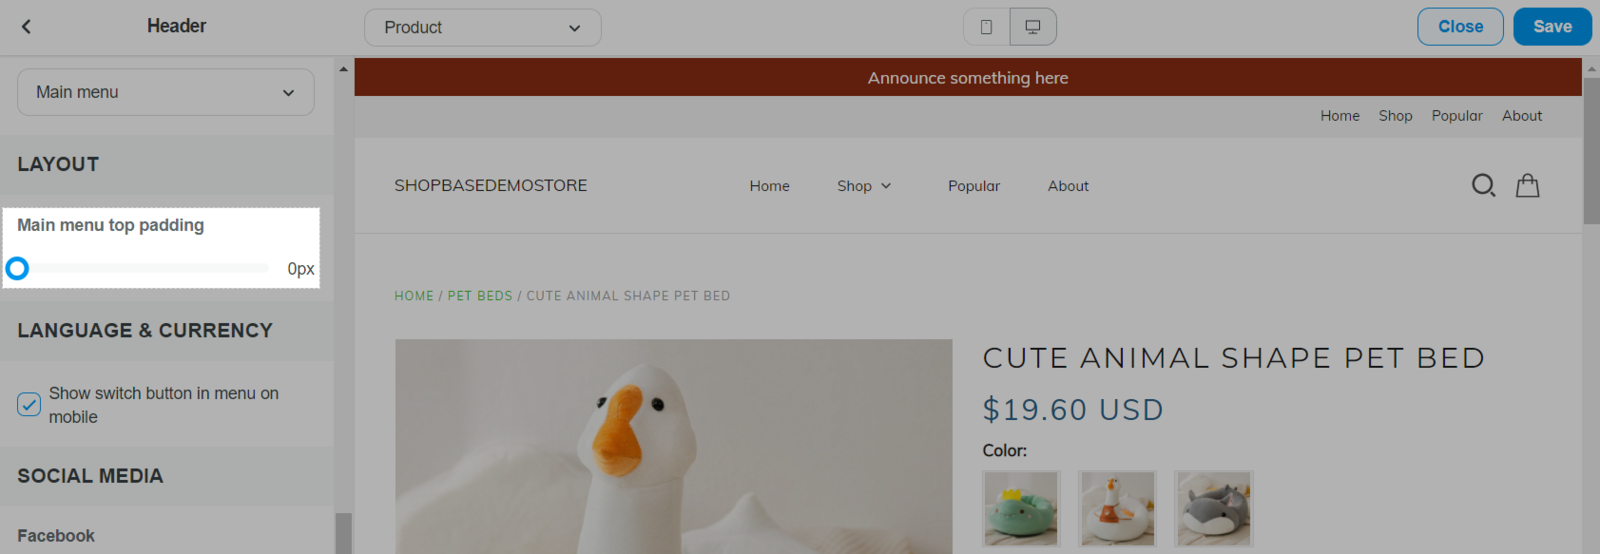Click the Main menu top padding slider handle

click(17, 268)
